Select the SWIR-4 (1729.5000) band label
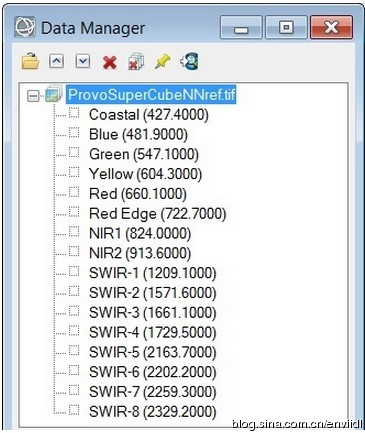 coord(153,332)
